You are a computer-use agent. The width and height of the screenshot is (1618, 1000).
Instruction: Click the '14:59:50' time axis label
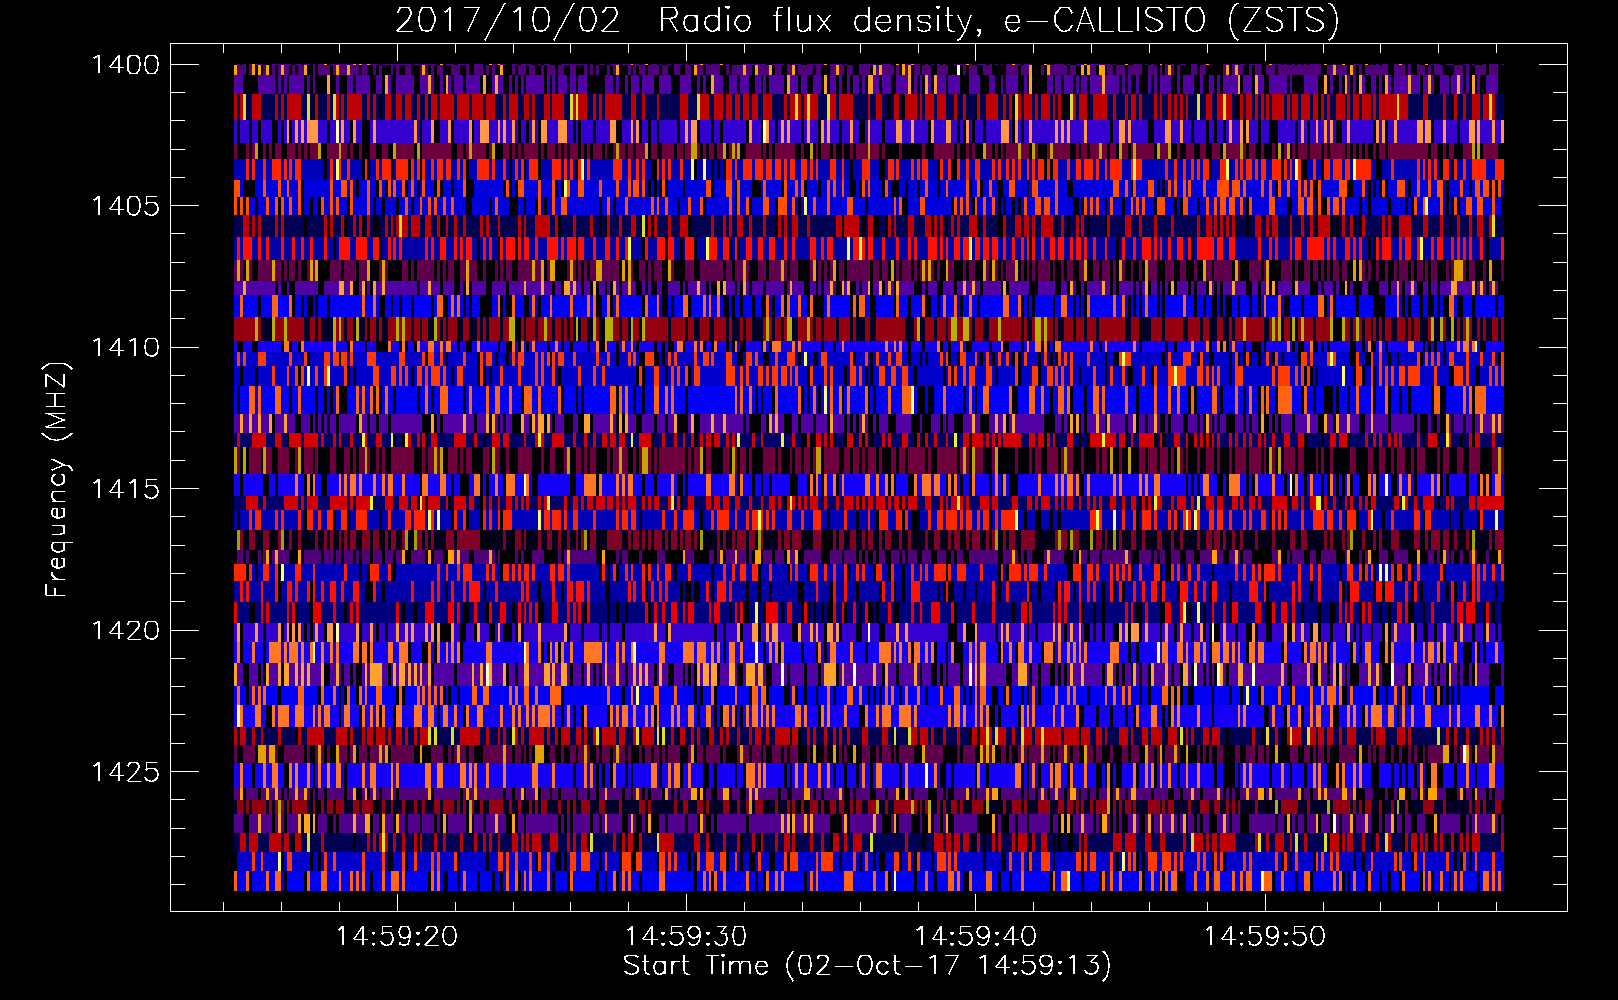point(1264,937)
